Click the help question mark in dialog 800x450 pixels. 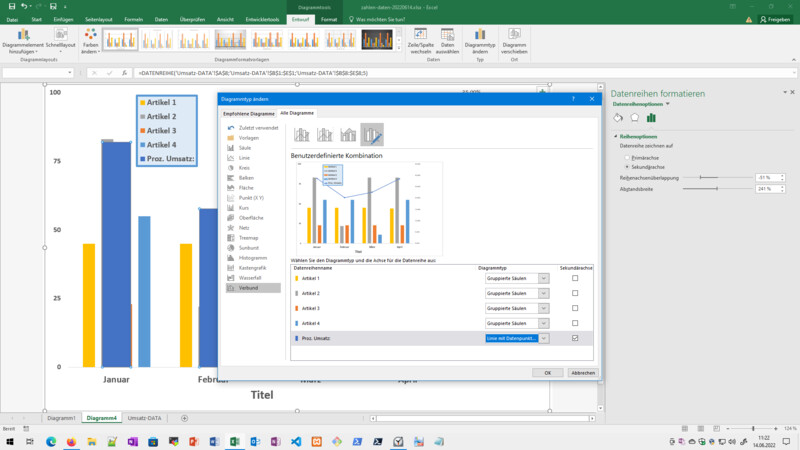coord(573,99)
